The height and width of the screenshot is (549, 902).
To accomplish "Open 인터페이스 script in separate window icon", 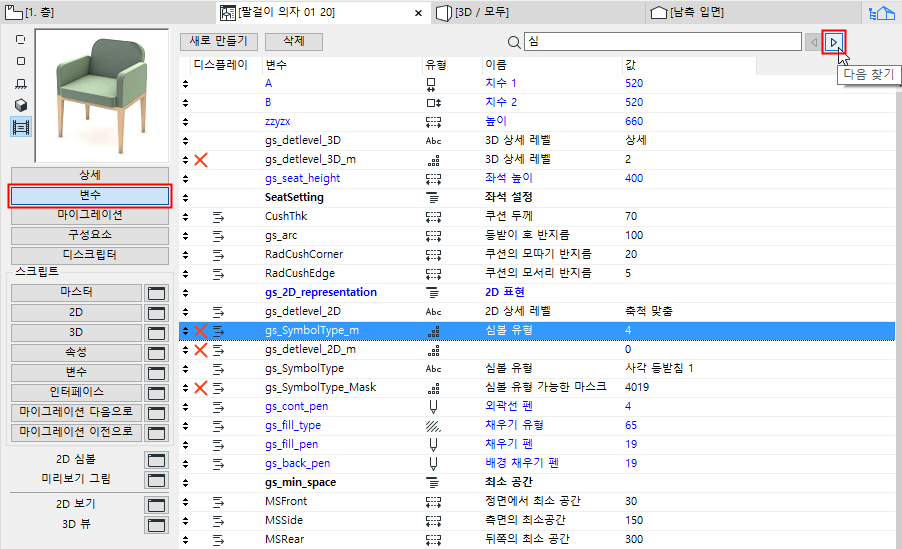I will [156, 392].
